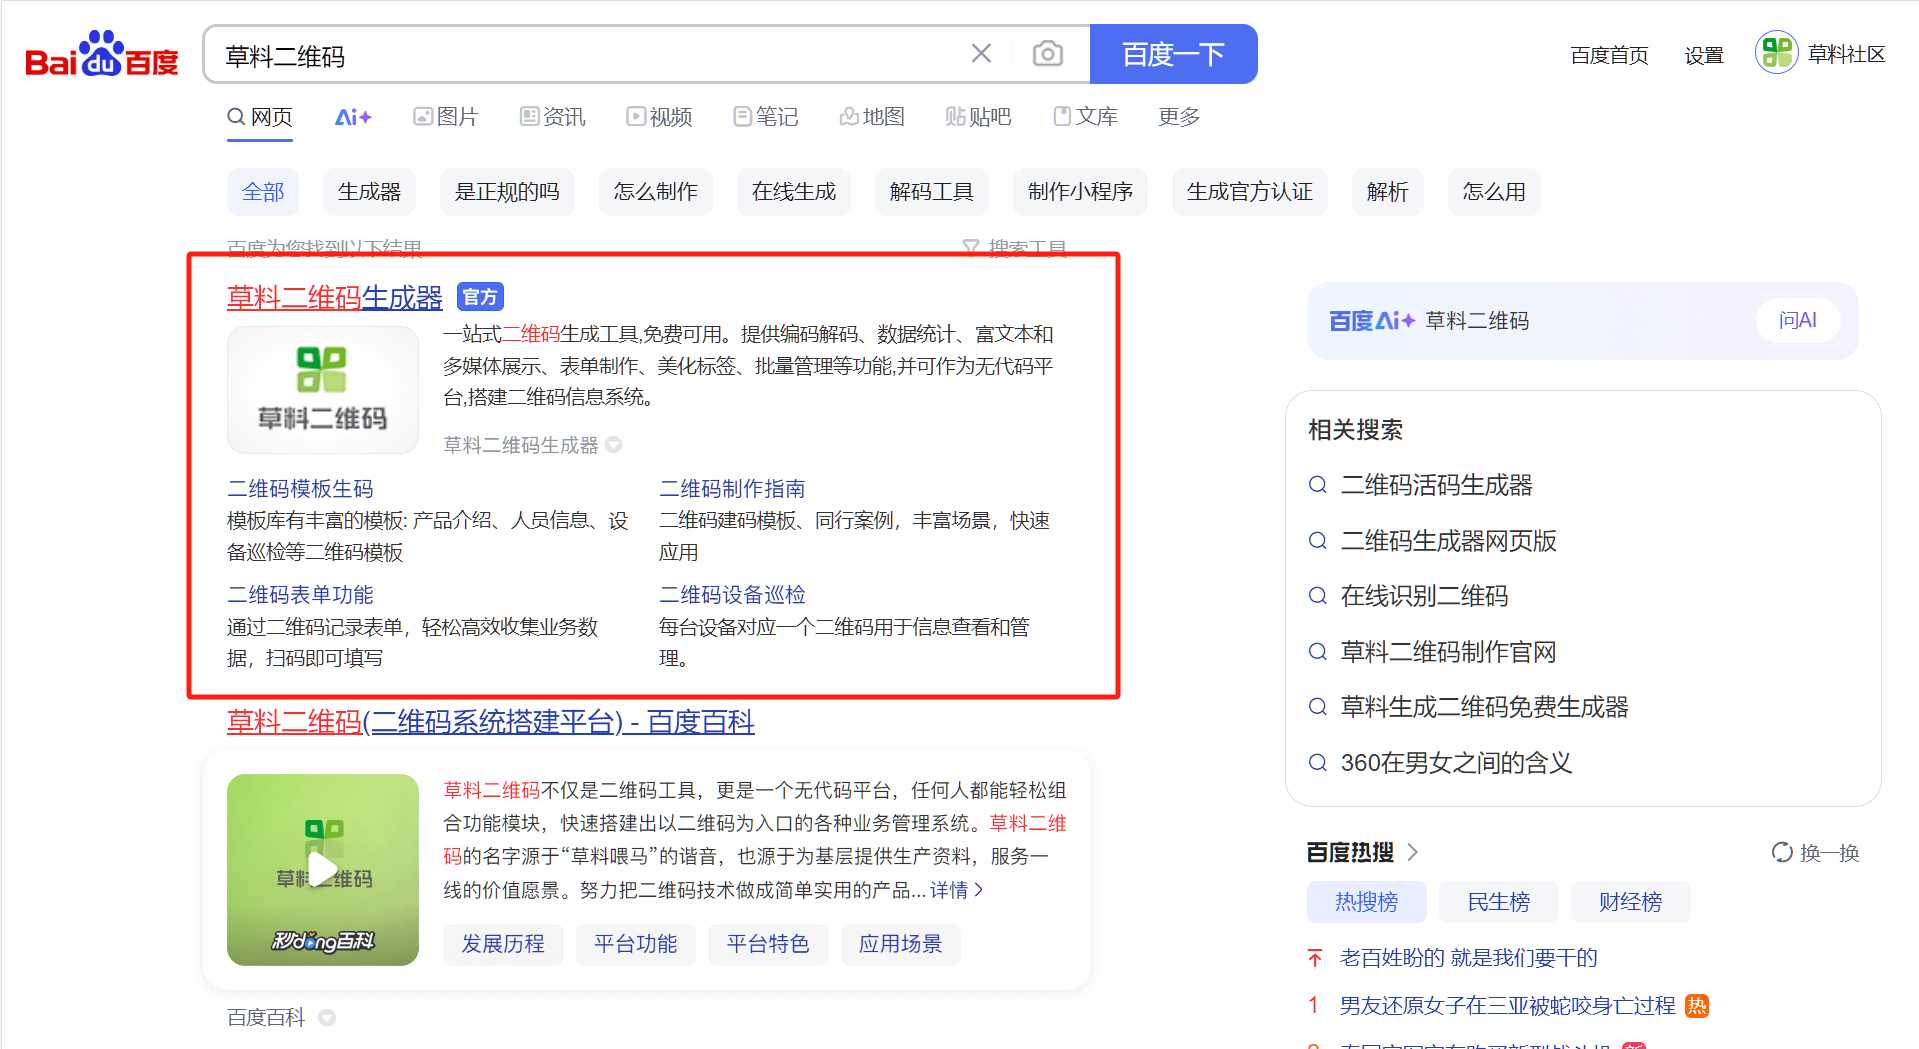
Task: Open hot item 男友还原女子在三亚被蛇咬身亡过程
Action: click(x=1507, y=1006)
